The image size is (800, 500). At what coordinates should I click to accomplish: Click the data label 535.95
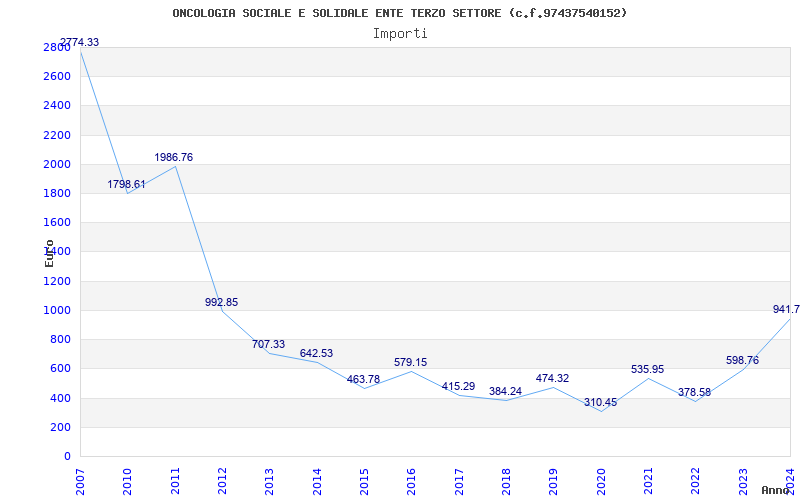[647, 369]
